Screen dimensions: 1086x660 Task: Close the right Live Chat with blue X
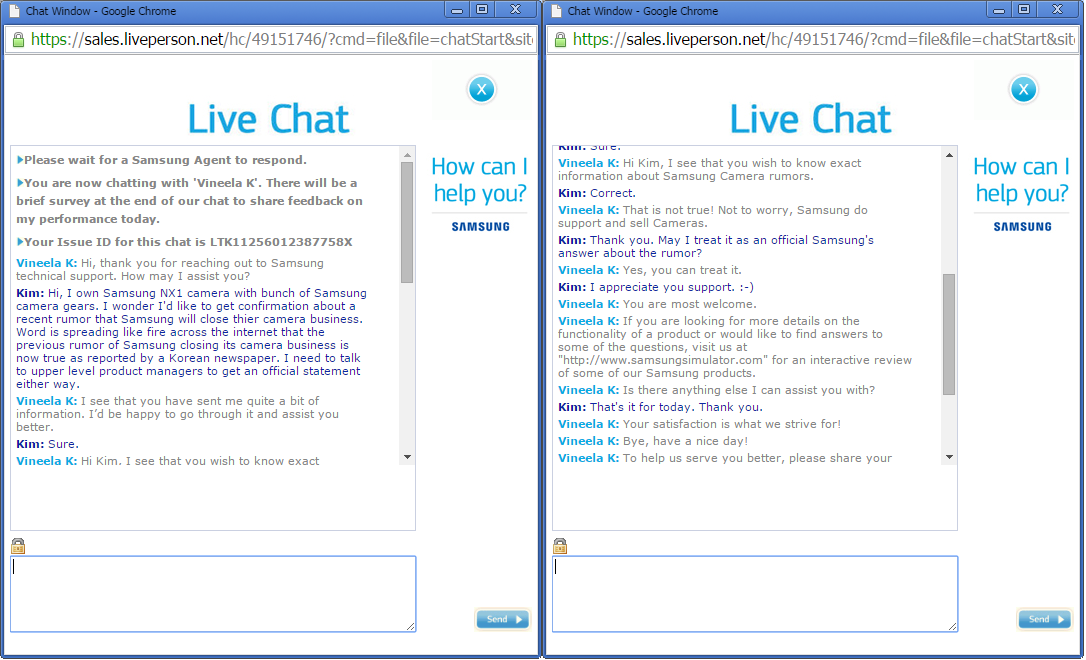pos(1023,90)
